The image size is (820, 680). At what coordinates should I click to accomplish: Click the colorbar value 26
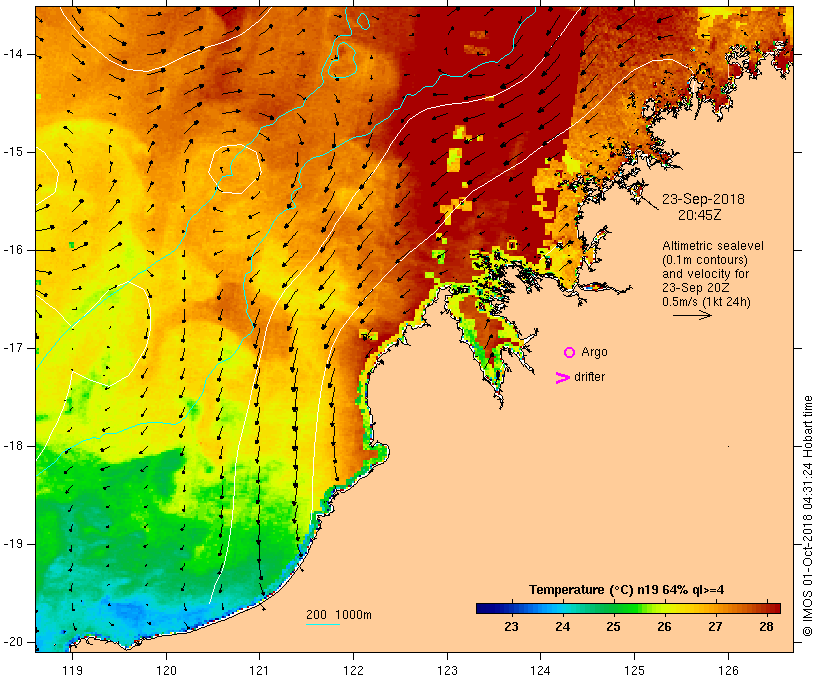(664, 627)
